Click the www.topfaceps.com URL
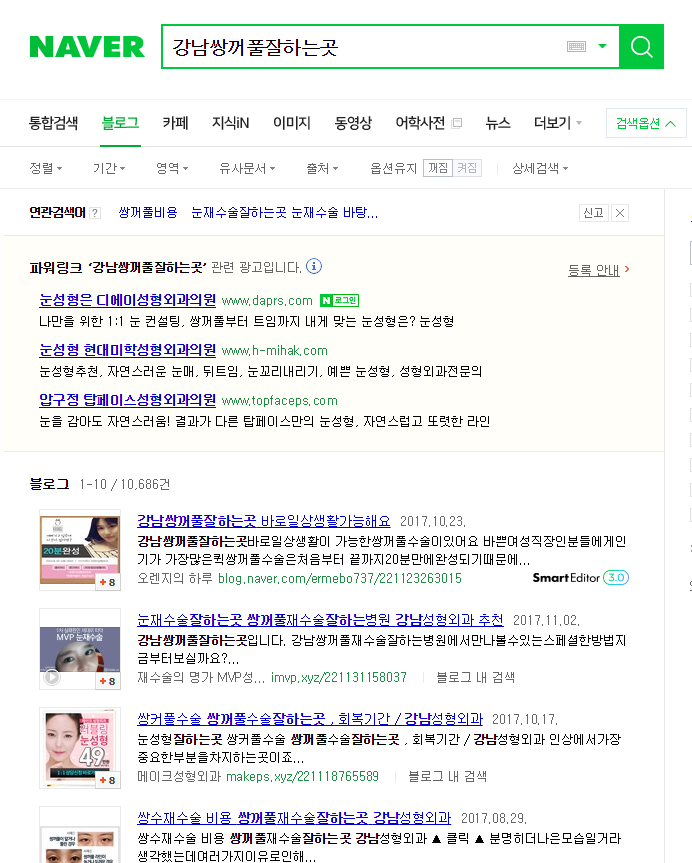This screenshot has width=692, height=863. point(279,401)
